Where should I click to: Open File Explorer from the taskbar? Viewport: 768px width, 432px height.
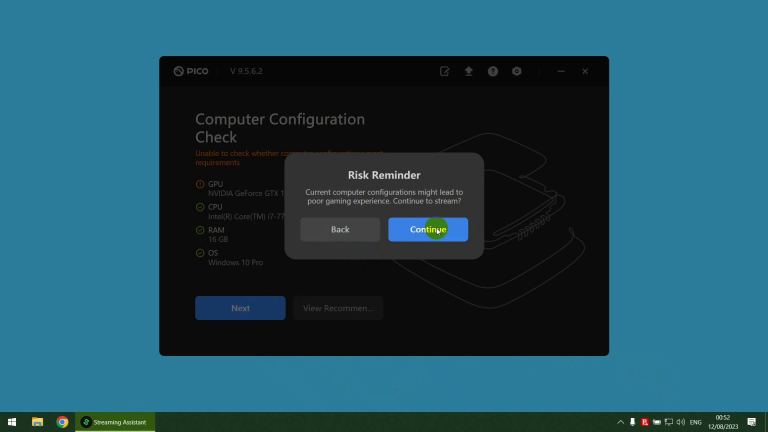[x=37, y=422]
